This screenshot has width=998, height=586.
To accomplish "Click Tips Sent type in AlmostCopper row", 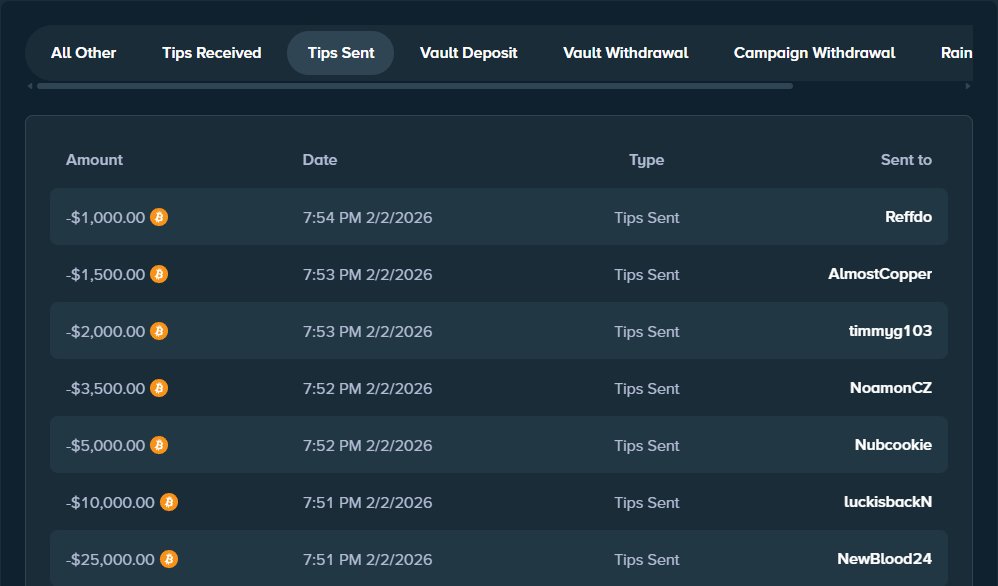I will tap(647, 275).
